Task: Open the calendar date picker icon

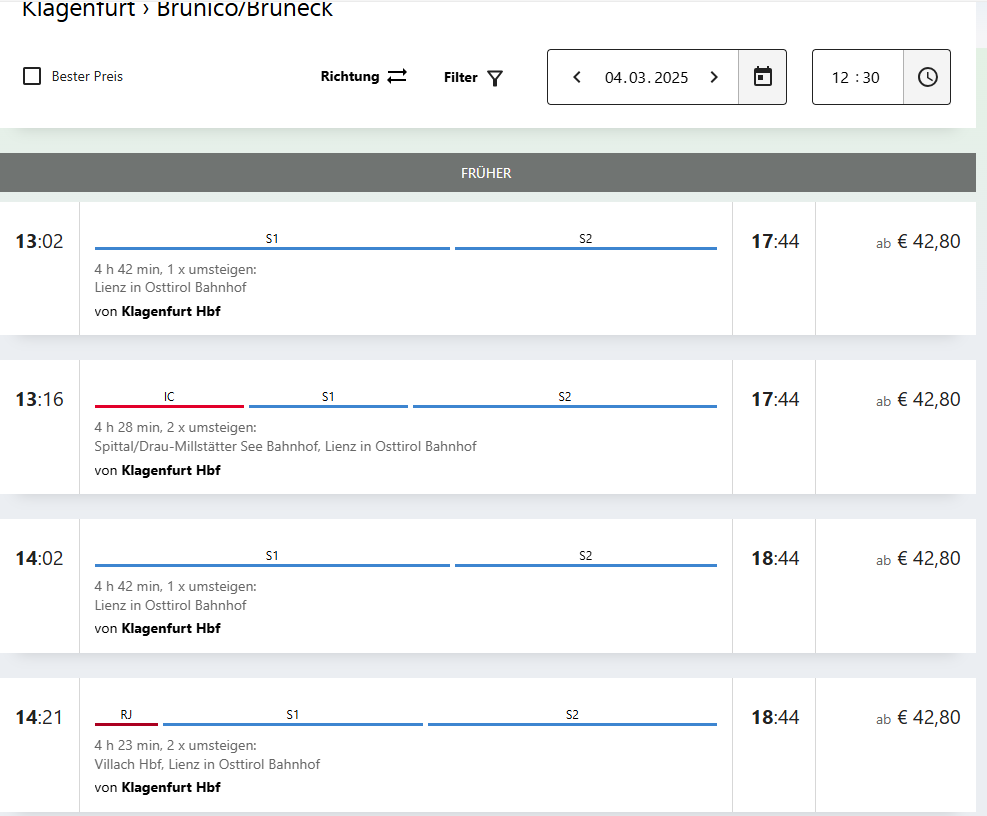Action: coord(762,77)
